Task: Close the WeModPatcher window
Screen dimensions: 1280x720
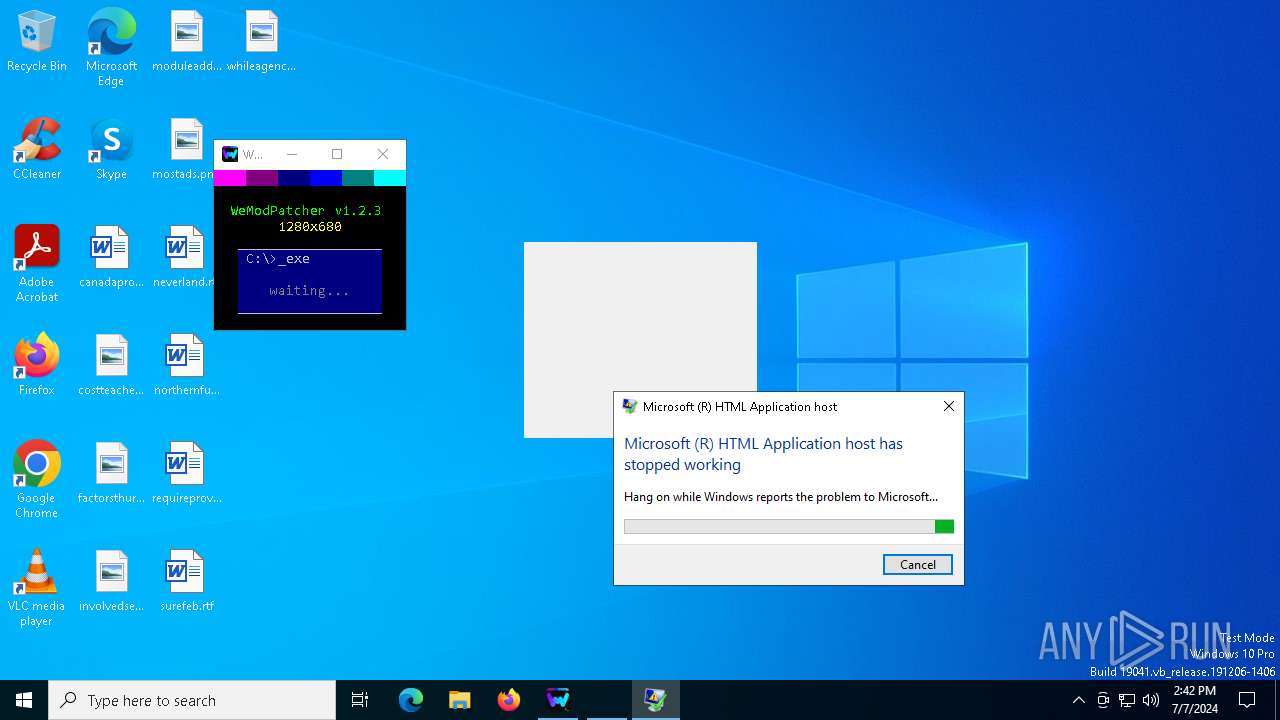Action: click(x=383, y=154)
